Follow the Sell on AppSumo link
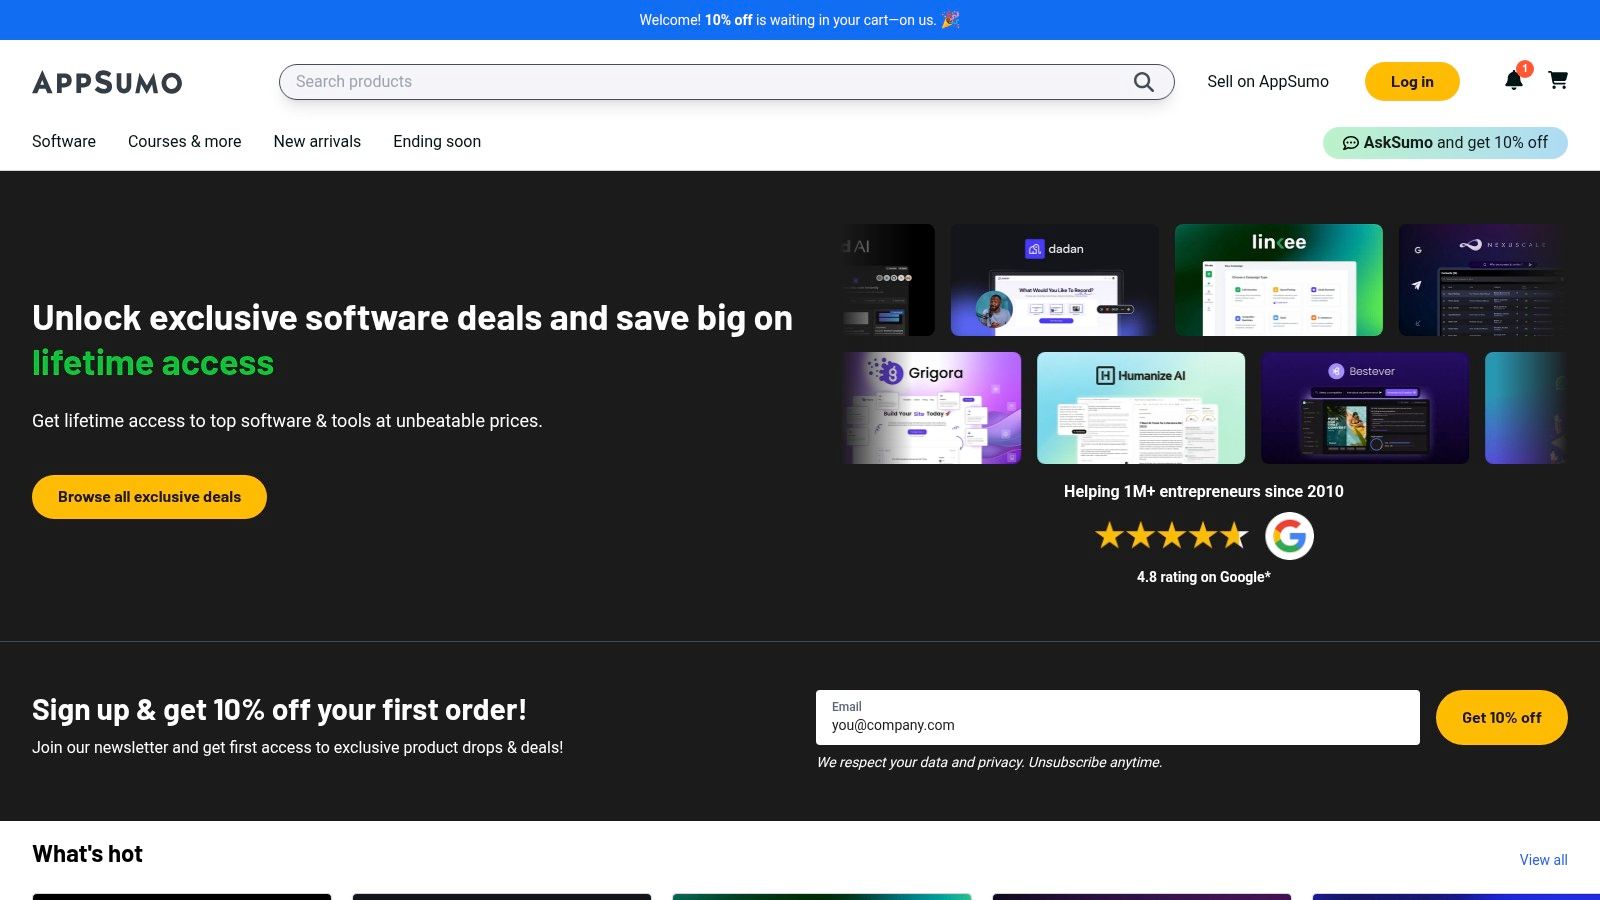The height and width of the screenshot is (900, 1600). pos(1267,82)
